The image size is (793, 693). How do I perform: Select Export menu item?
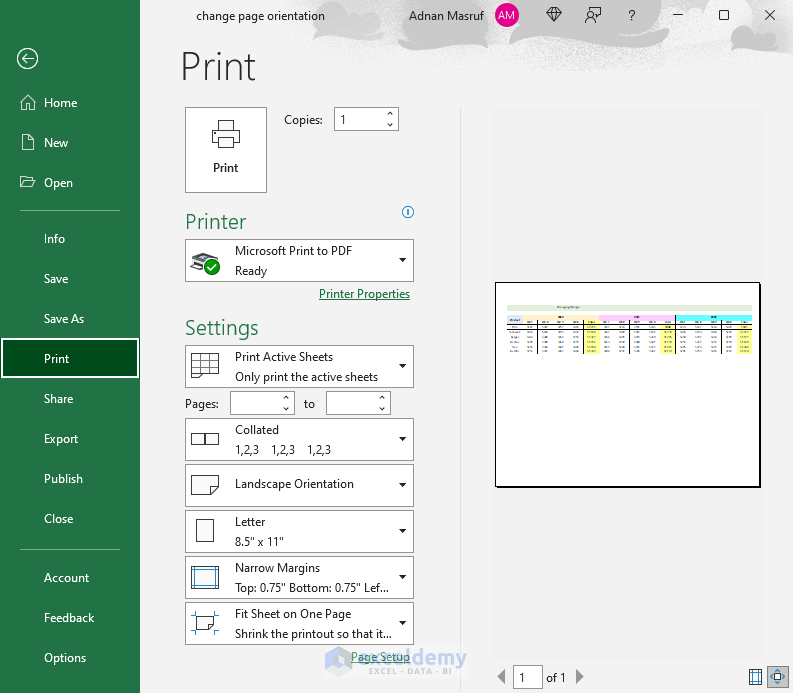click(70, 439)
